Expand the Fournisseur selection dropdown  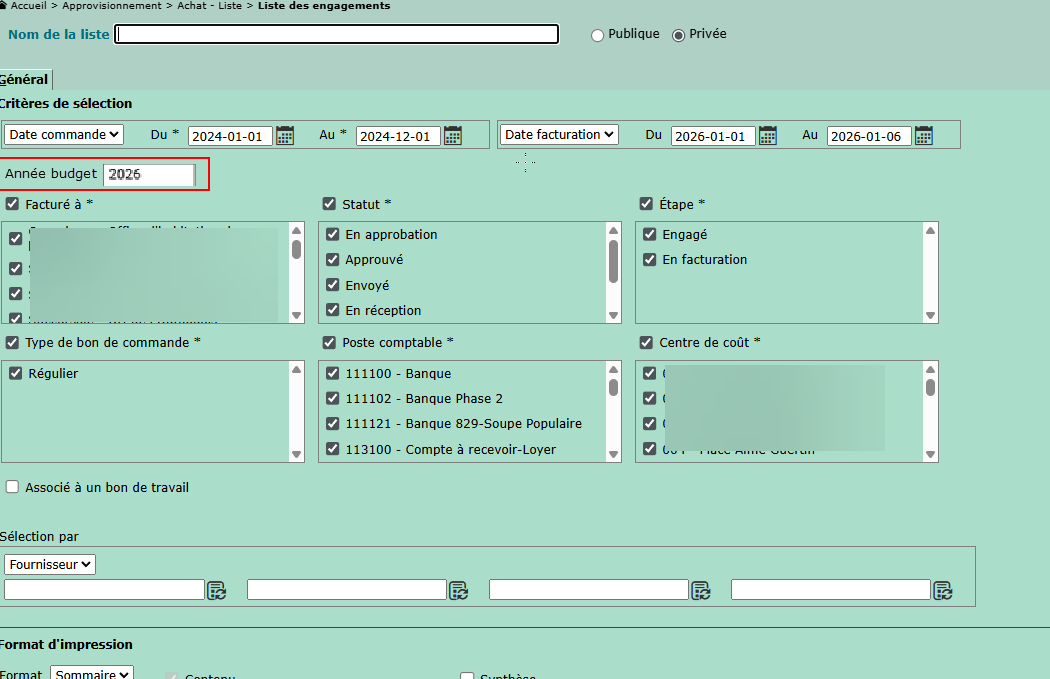tap(50, 565)
